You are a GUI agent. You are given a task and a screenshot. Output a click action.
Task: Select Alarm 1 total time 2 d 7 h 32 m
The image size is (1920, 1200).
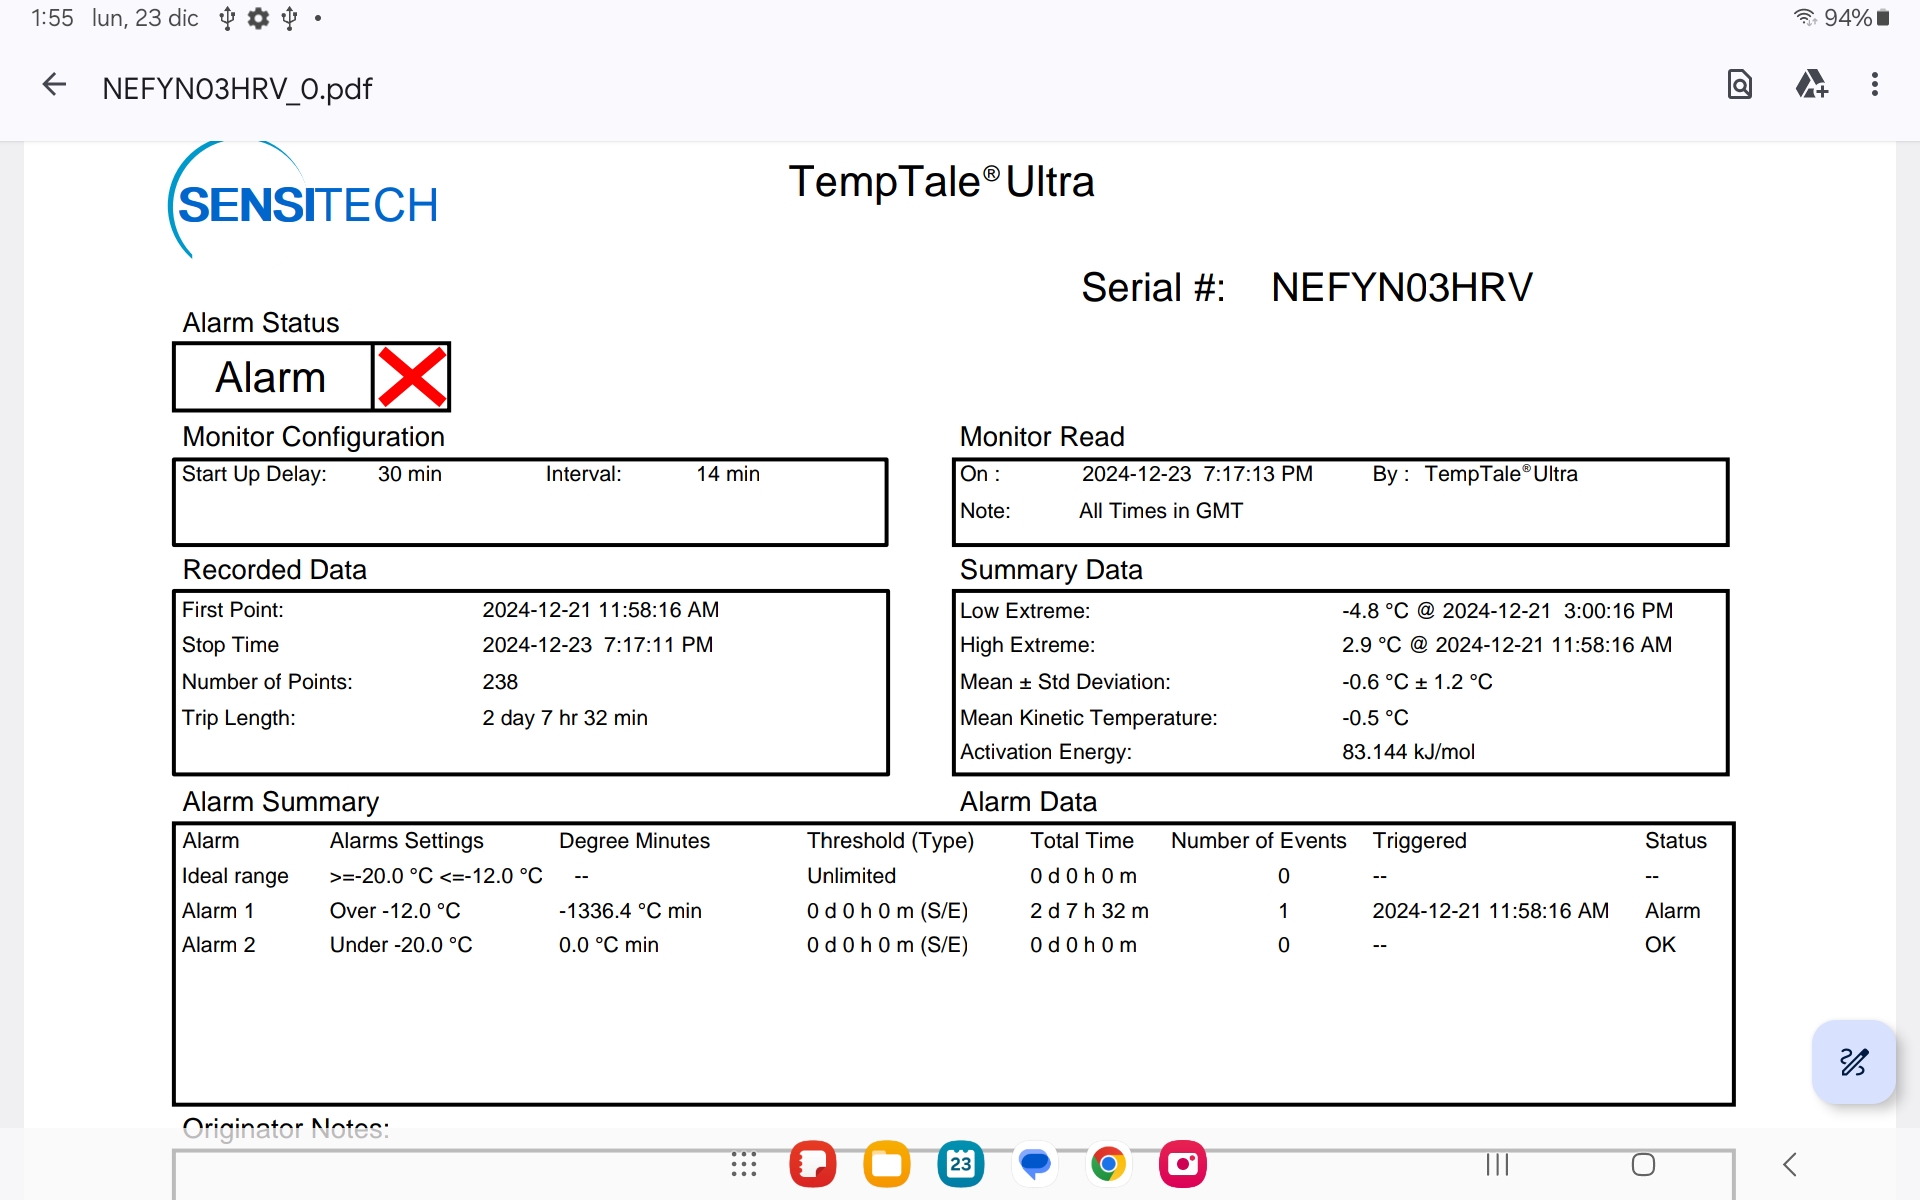click(1089, 911)
